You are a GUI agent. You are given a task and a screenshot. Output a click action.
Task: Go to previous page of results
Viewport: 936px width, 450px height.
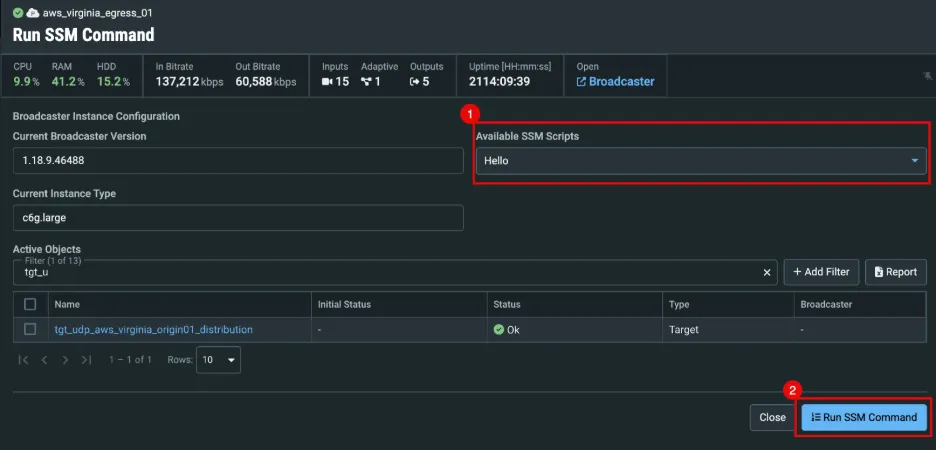[44, 360]
